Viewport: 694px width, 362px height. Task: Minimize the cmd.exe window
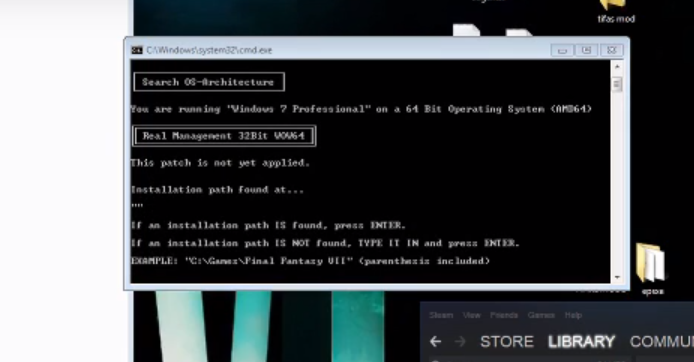tap(562, 50)
